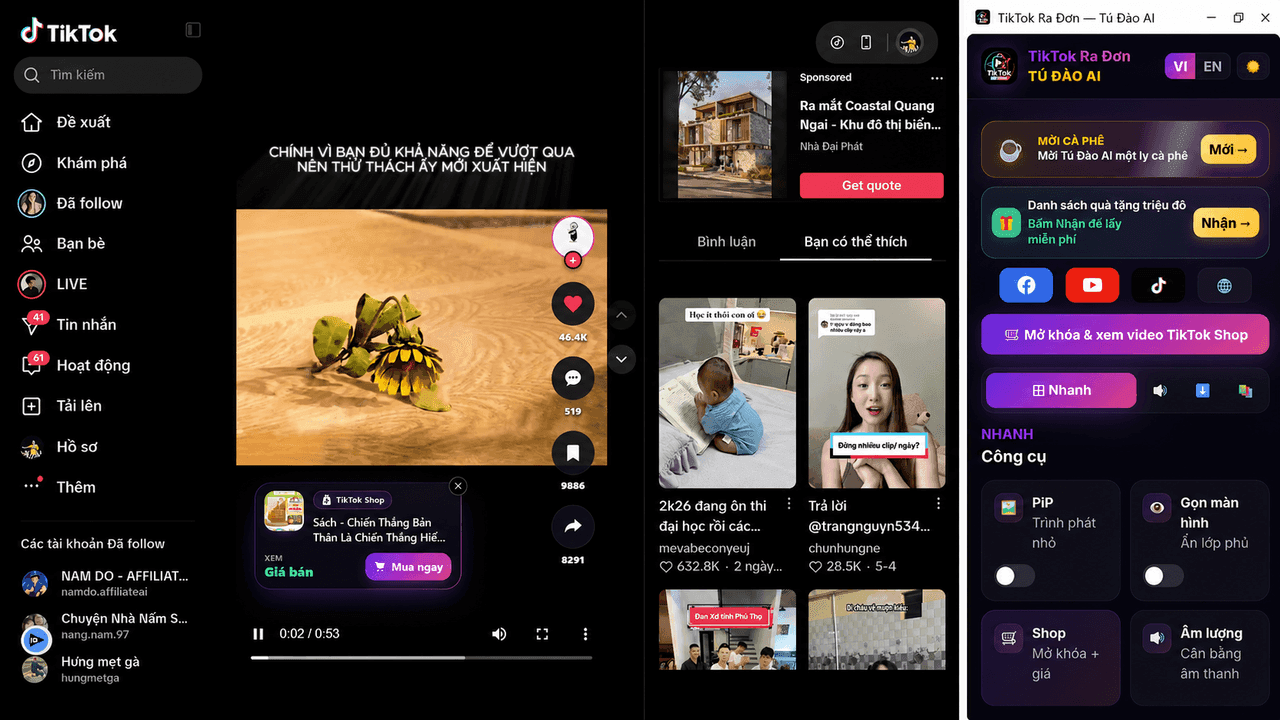The width and height of the screenshot is (1280, 720).
Task: Select the Bạn có thể thích tab
Action: pyautogui.click(x=856, y=241)
